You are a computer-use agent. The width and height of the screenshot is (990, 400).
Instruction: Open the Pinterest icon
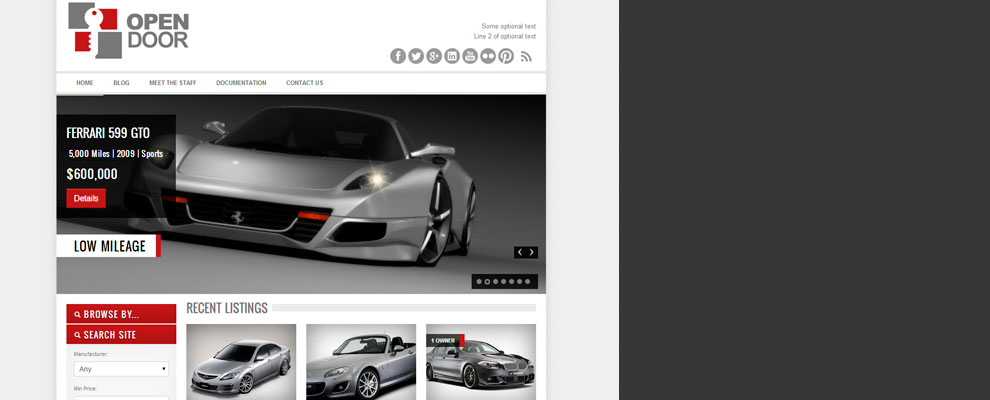506,56
